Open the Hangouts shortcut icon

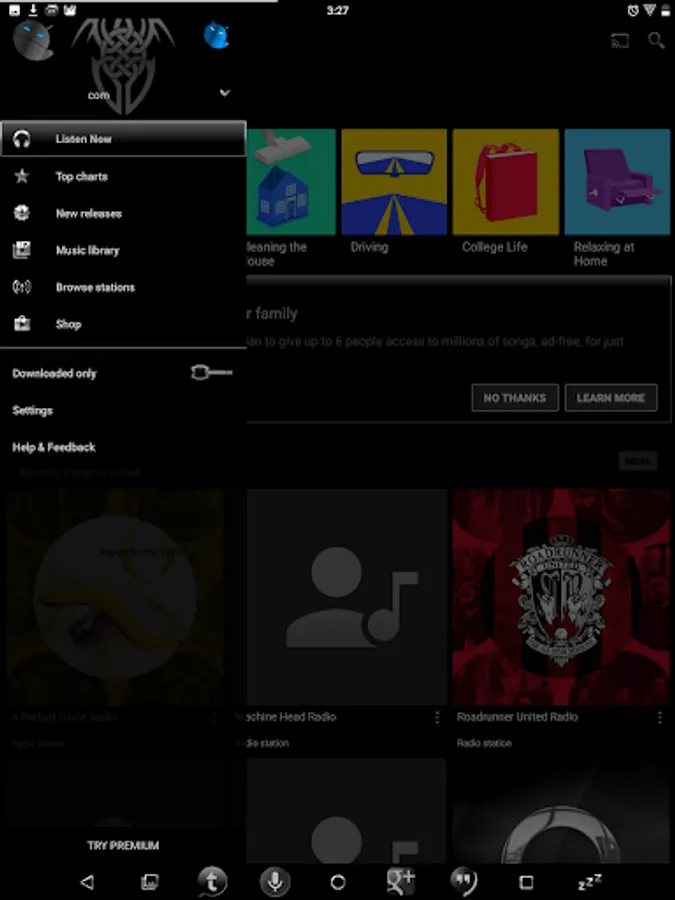[x=463, y=881]
